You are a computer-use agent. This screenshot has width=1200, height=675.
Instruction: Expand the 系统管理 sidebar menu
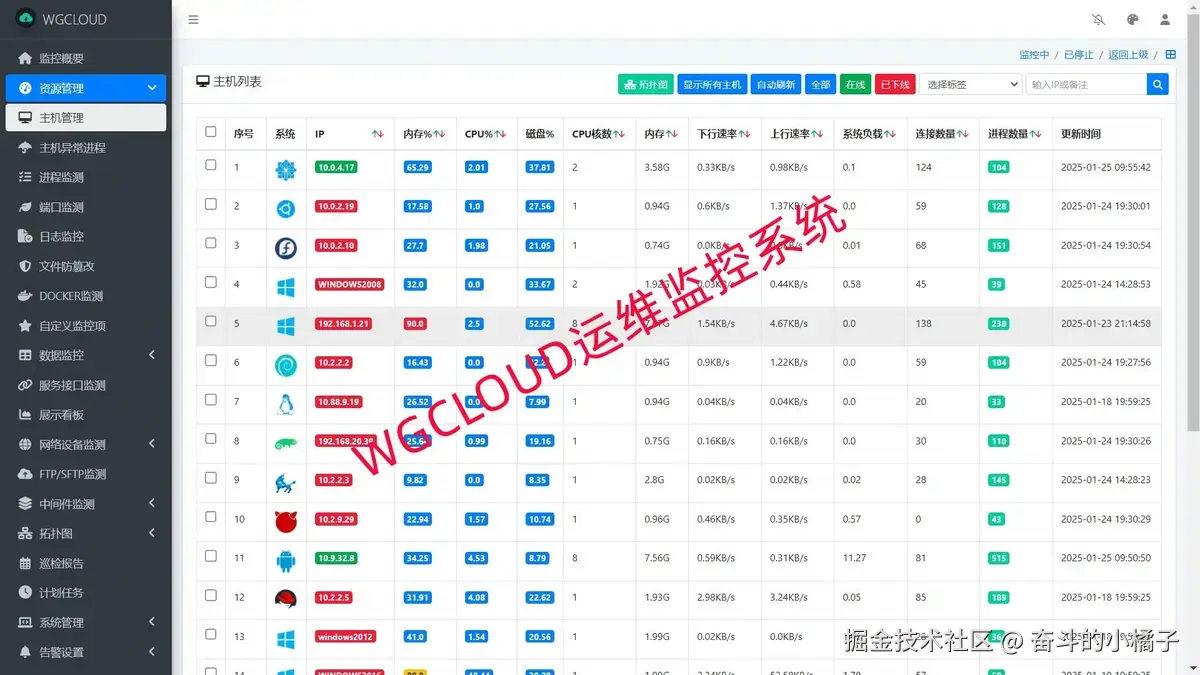click(x=86, y=622)
